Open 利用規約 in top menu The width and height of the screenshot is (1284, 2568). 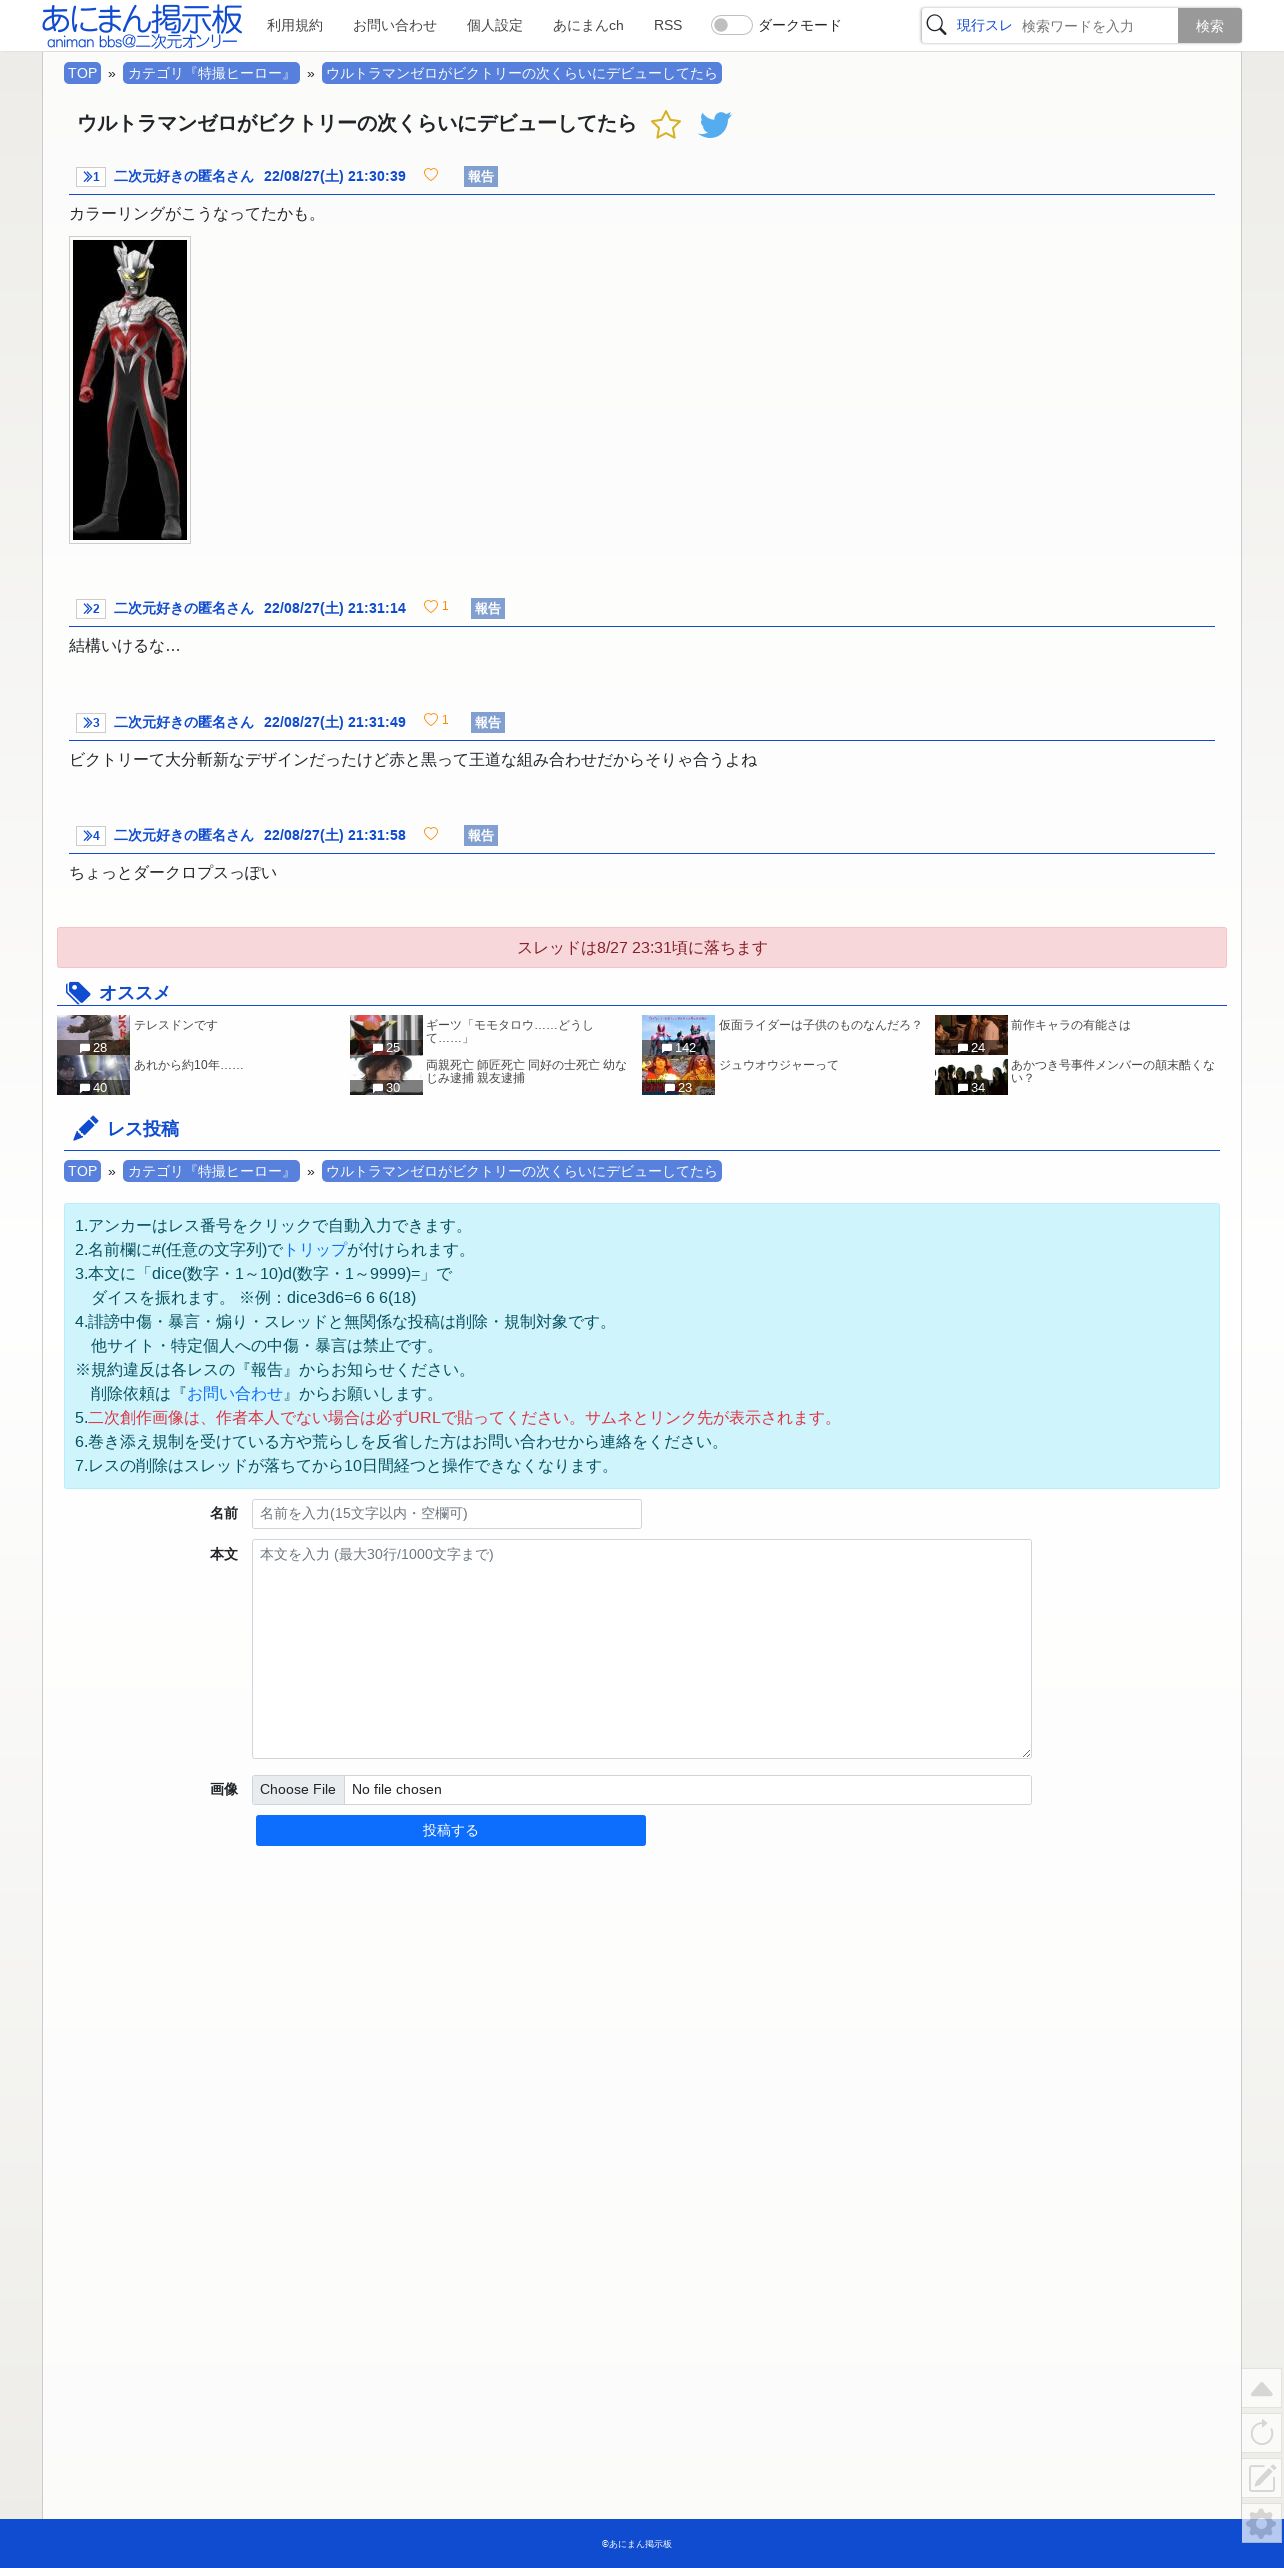point(295,25)
